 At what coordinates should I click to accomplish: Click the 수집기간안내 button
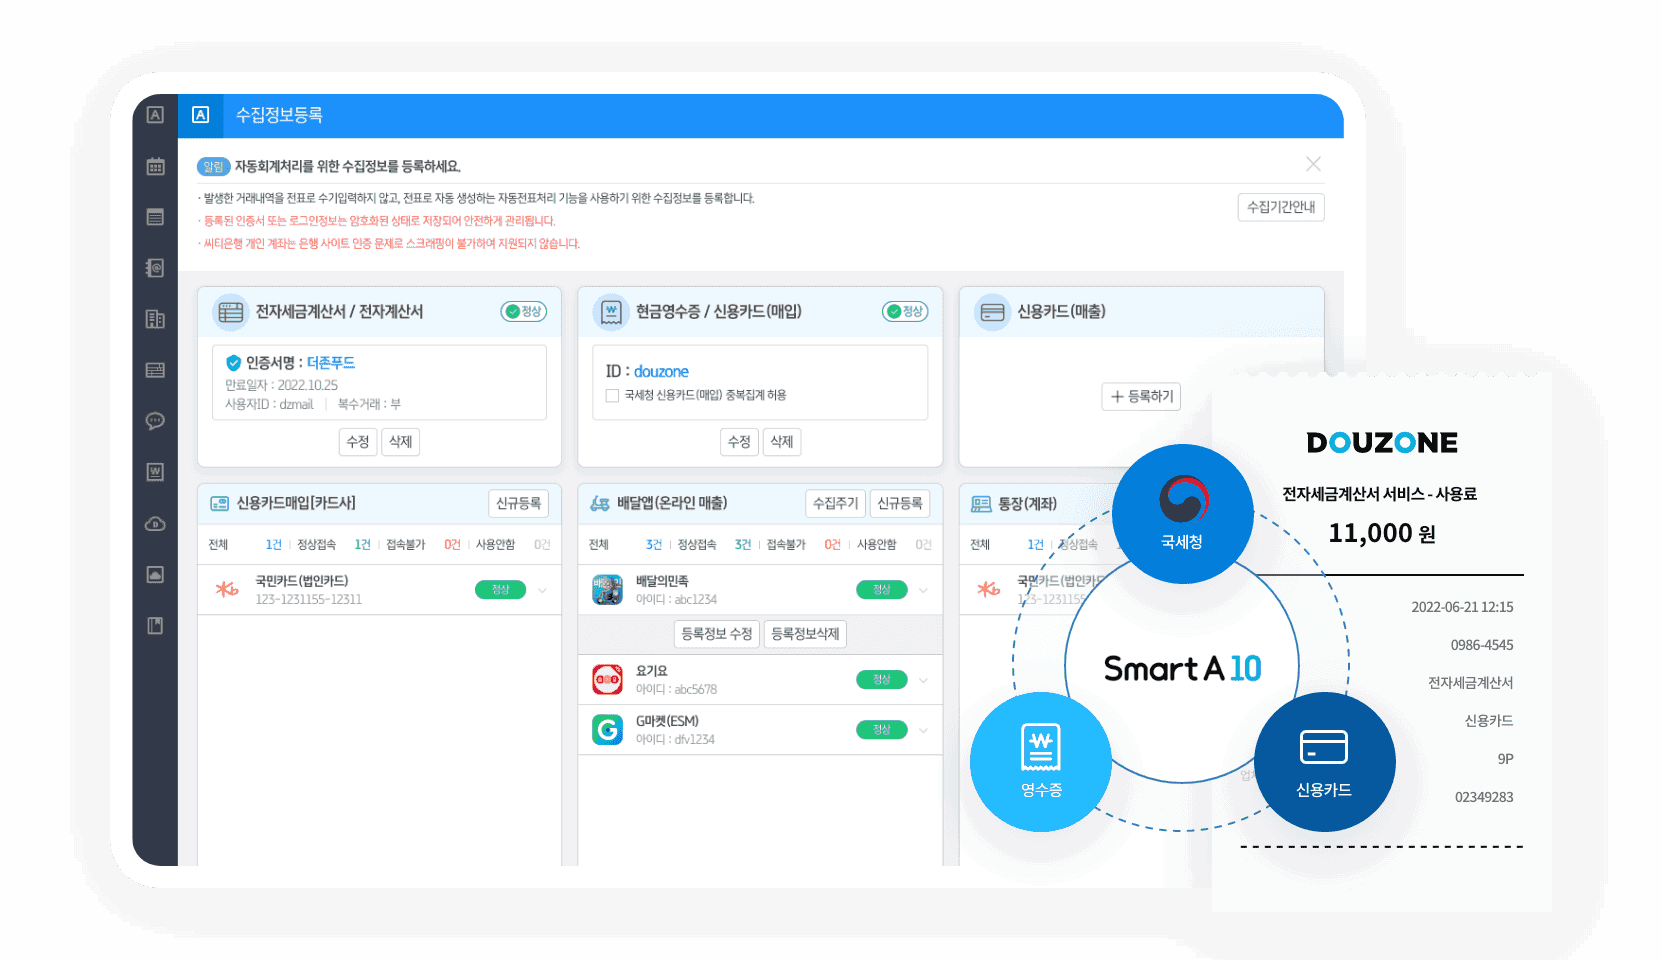point(1281,207)
